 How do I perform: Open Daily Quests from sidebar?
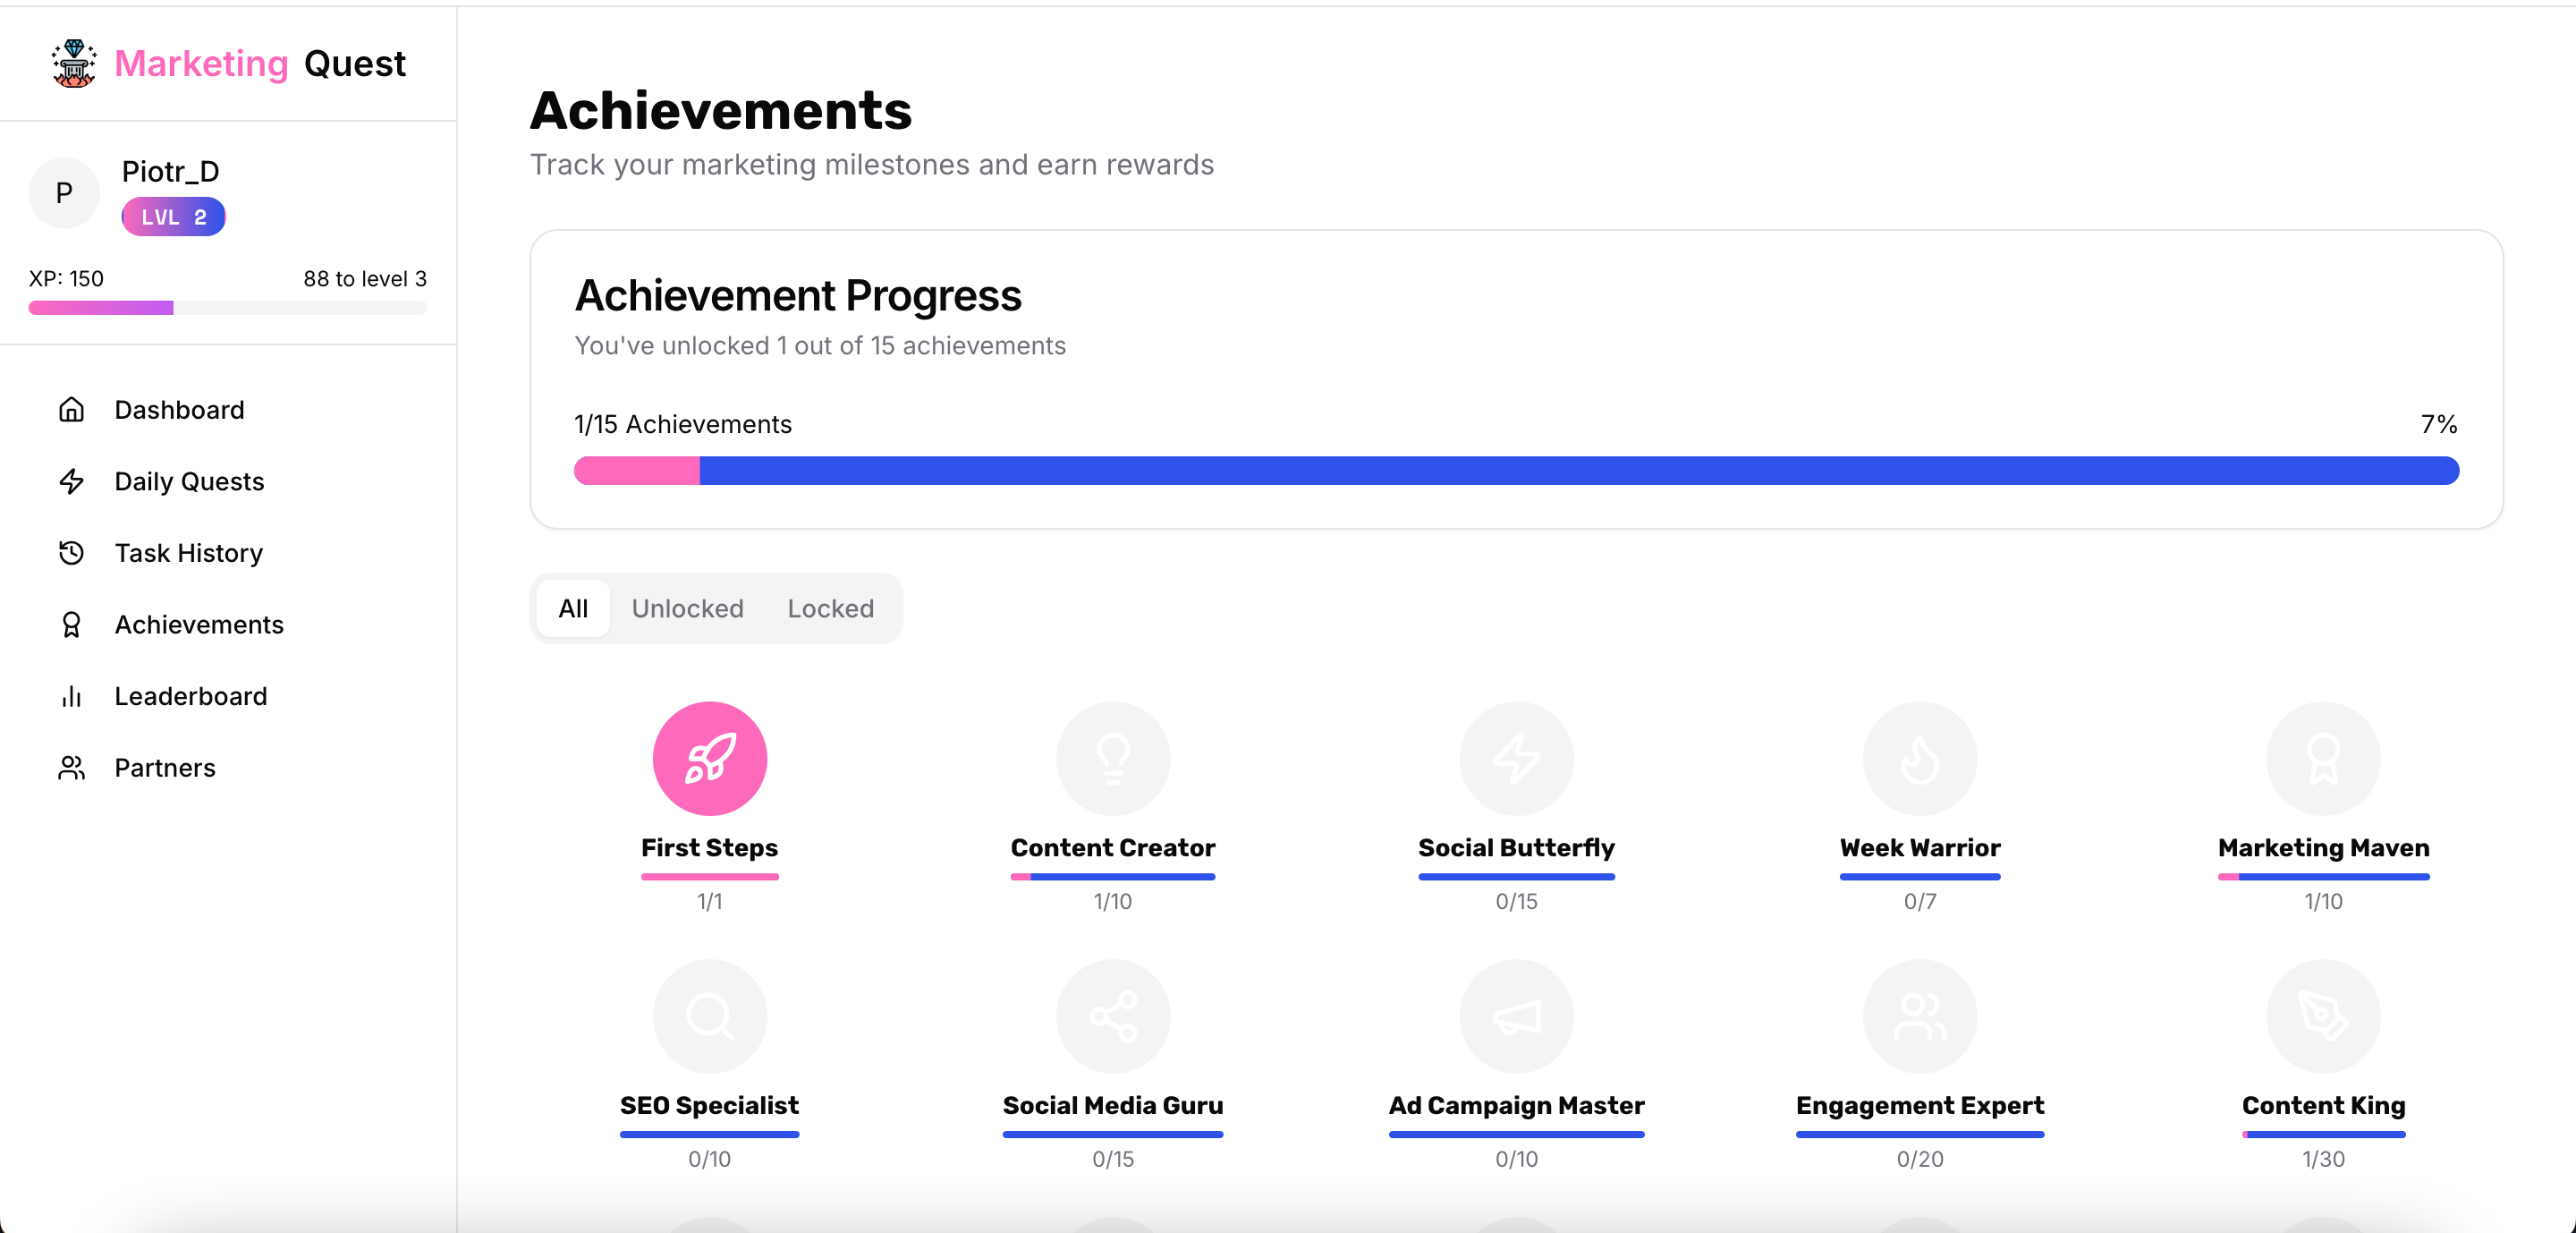tap(189, 481)
